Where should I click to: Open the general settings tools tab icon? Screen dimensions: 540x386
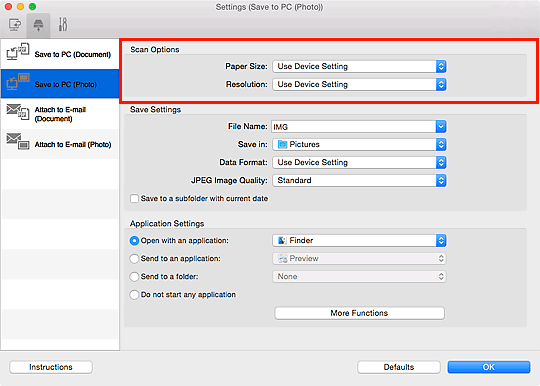63,25
